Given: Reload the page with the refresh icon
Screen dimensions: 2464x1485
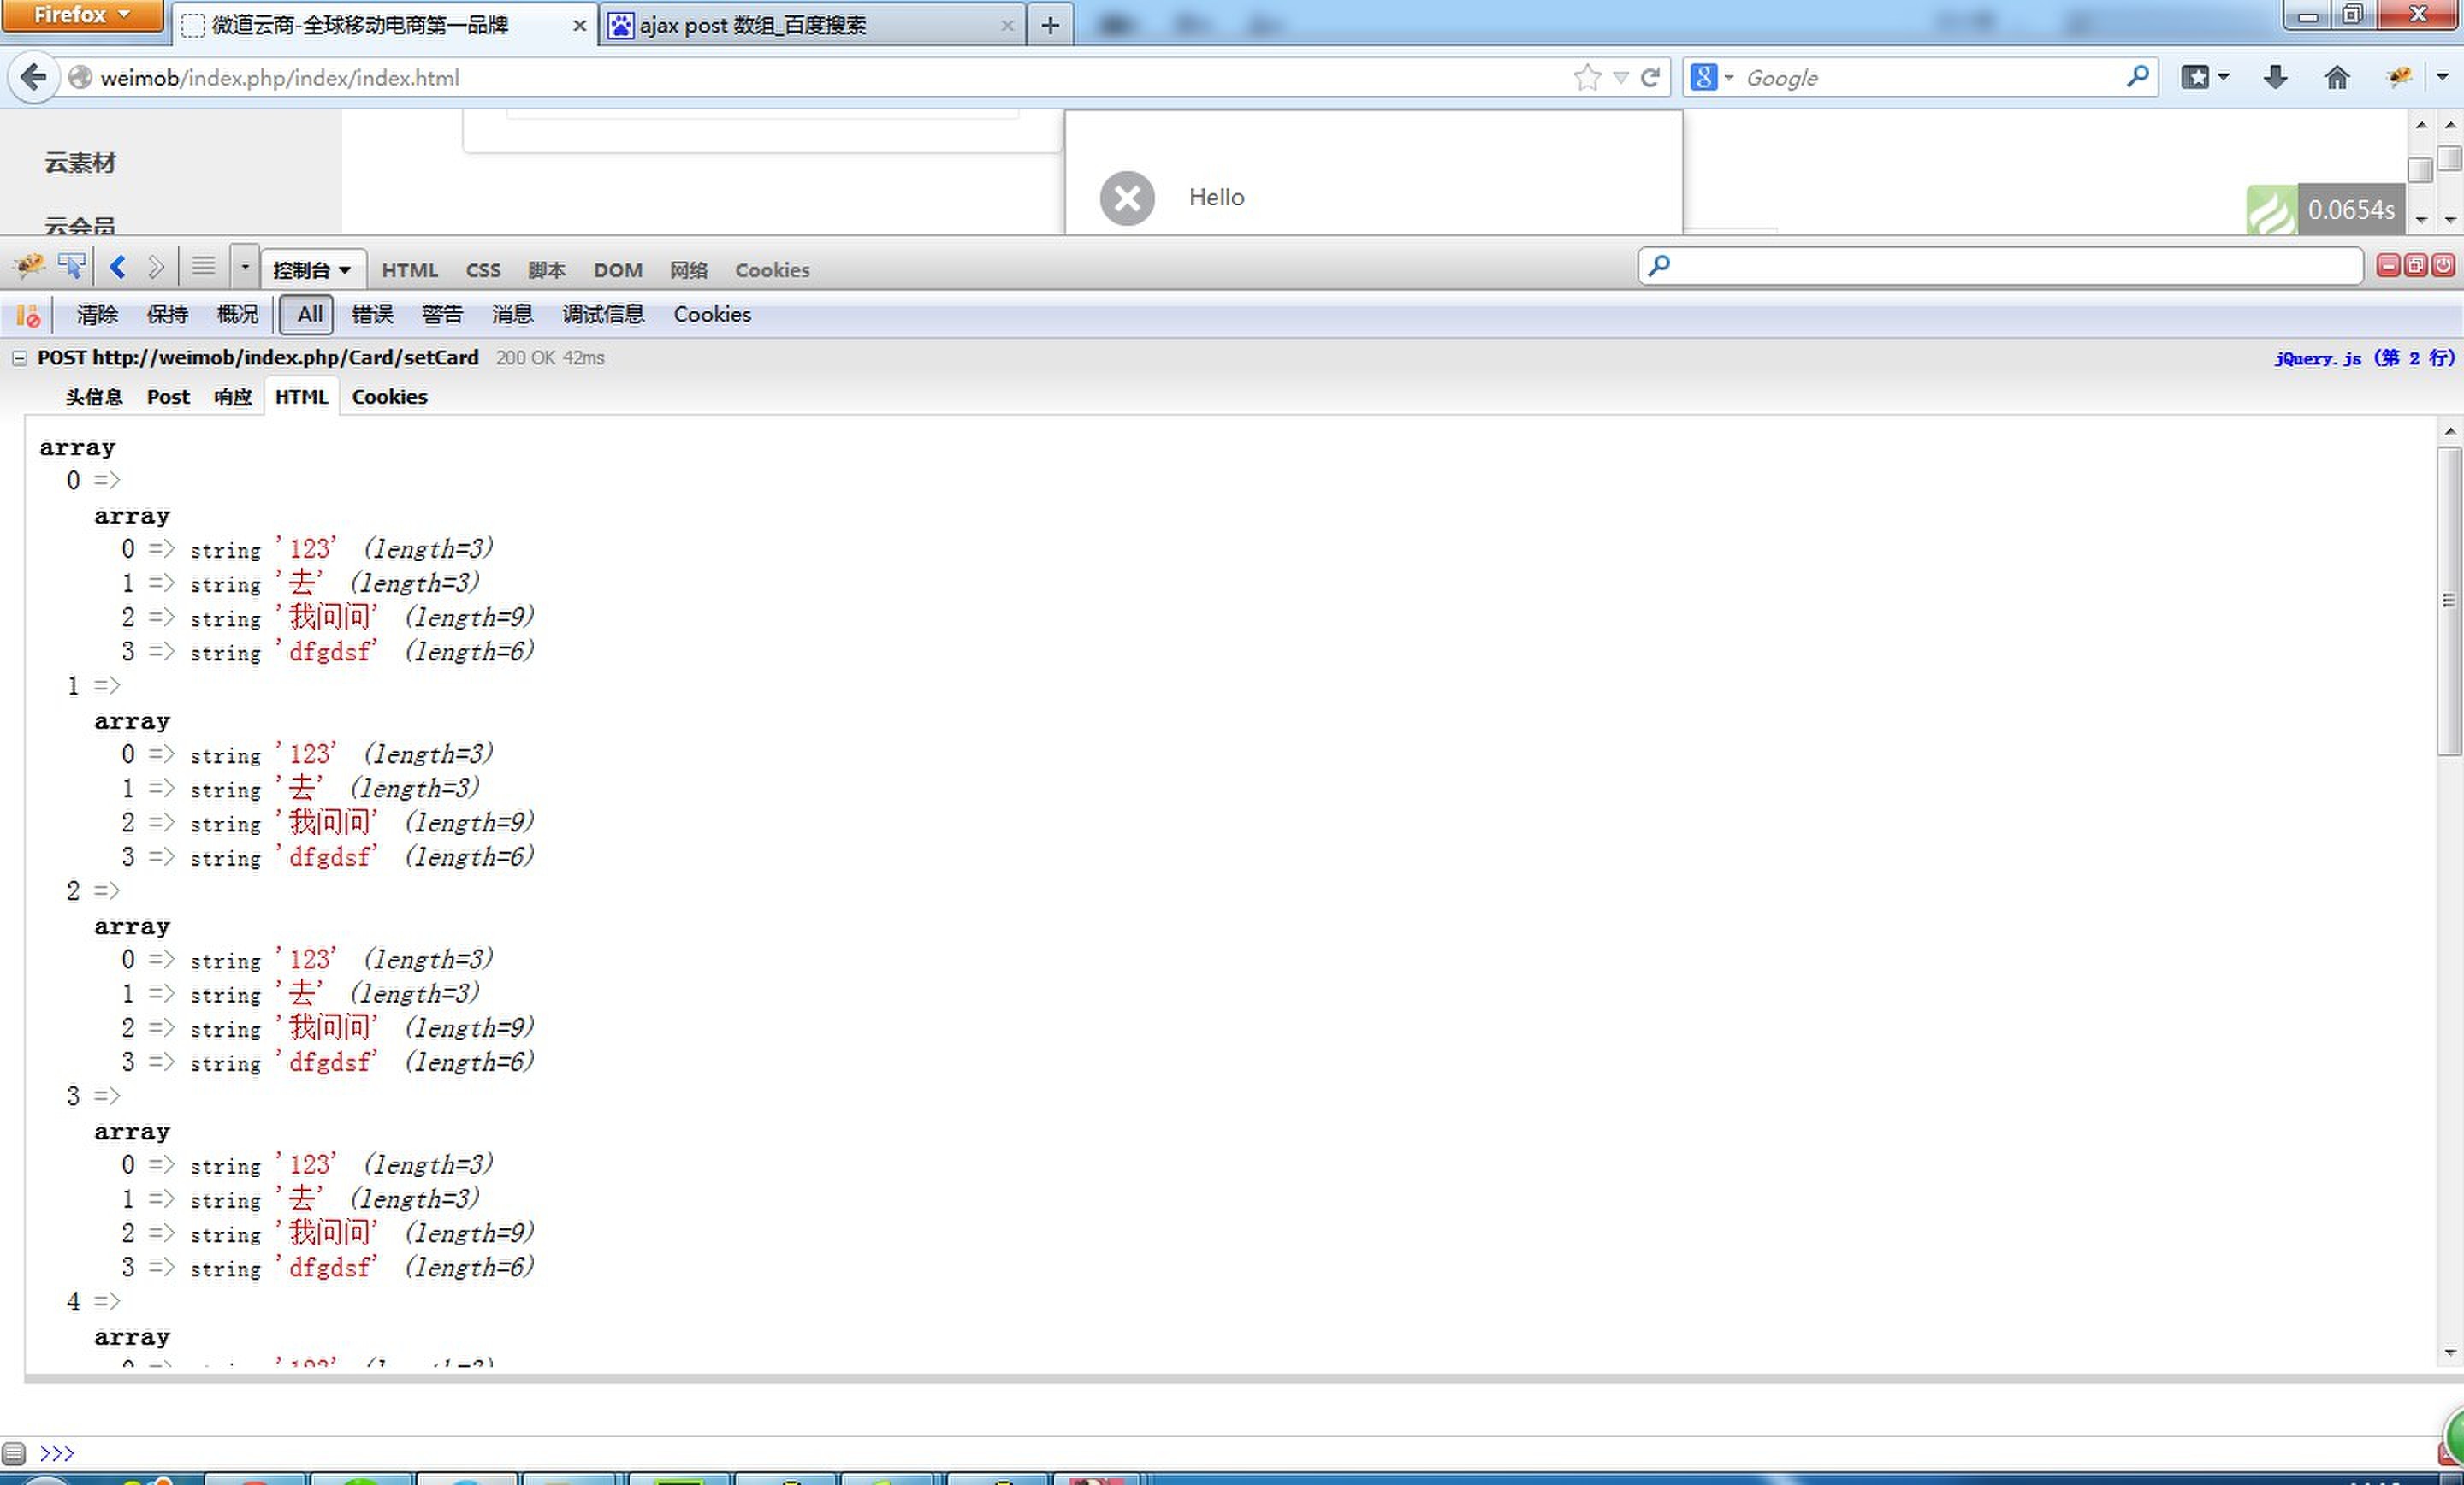Looking at the screenshot, I should coord(1651,77).
